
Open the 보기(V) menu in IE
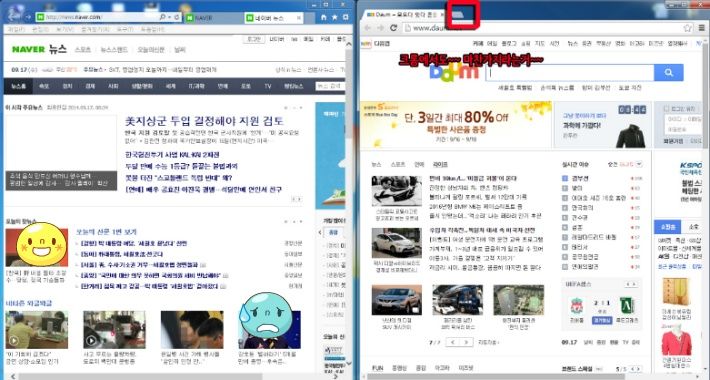pyautogui.click(x=65, y=29)
